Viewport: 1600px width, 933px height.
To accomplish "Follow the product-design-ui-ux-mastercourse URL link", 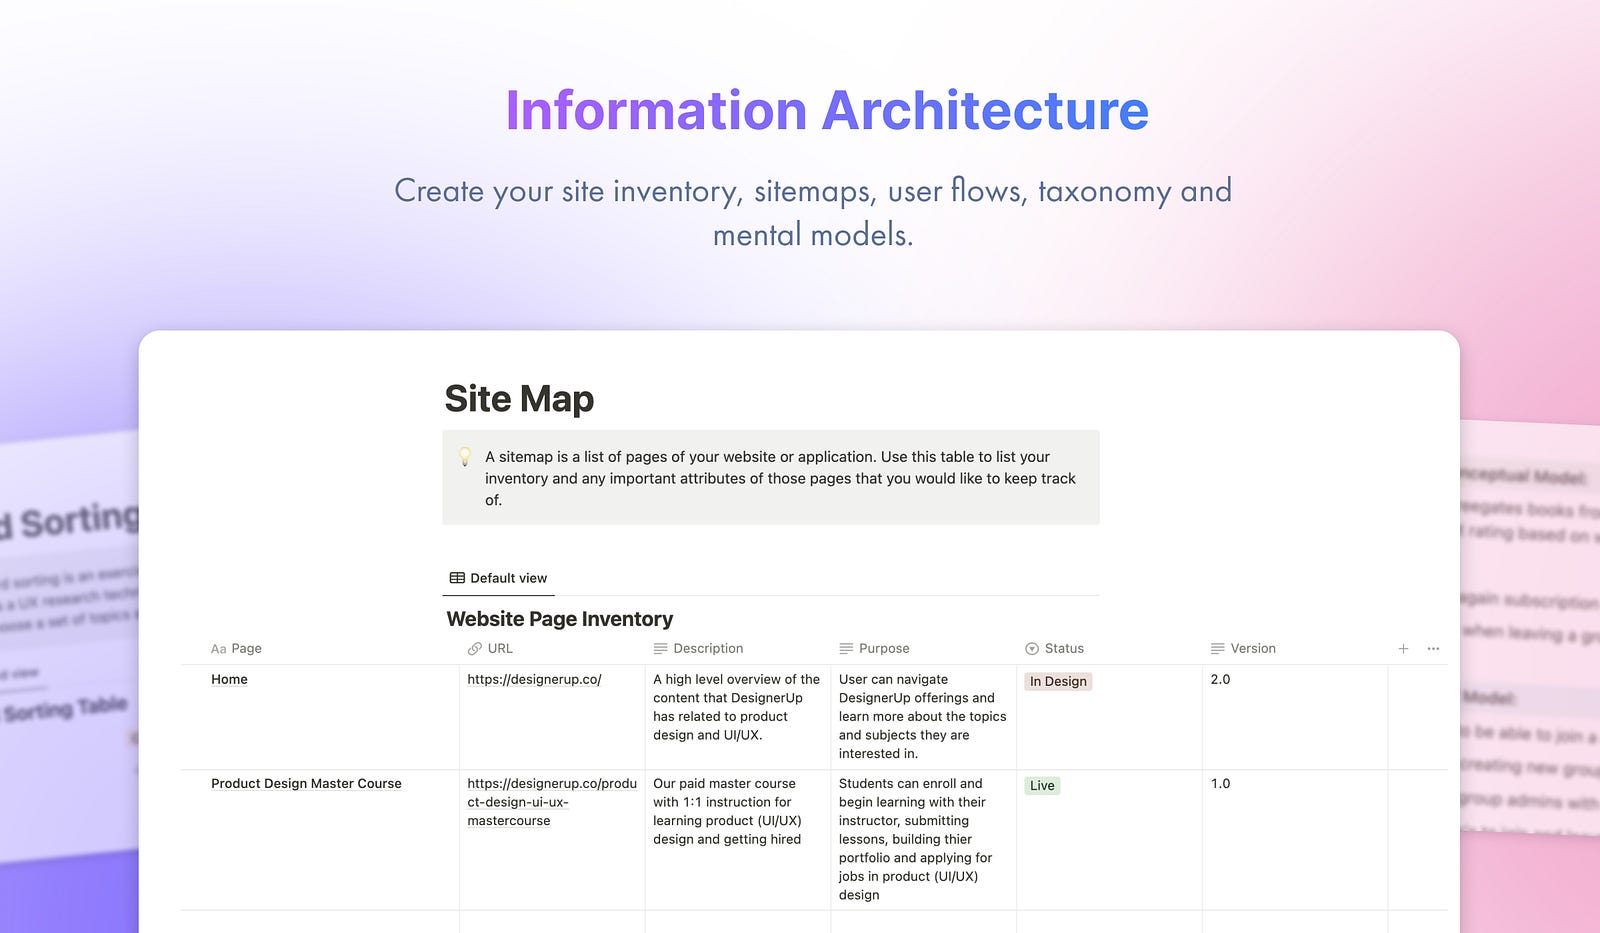I will click(552, 802).
